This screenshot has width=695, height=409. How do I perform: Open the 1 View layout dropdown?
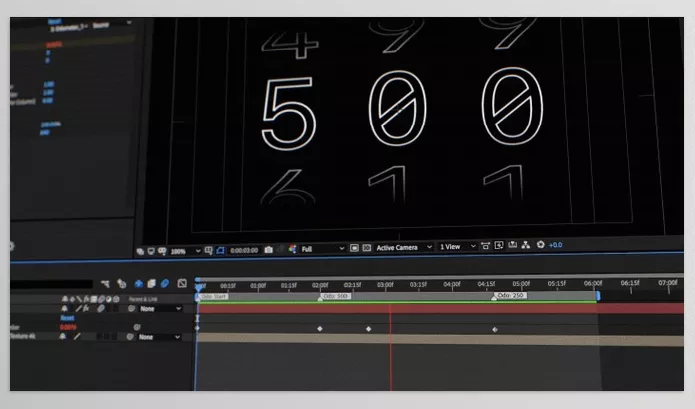(457, 246)
